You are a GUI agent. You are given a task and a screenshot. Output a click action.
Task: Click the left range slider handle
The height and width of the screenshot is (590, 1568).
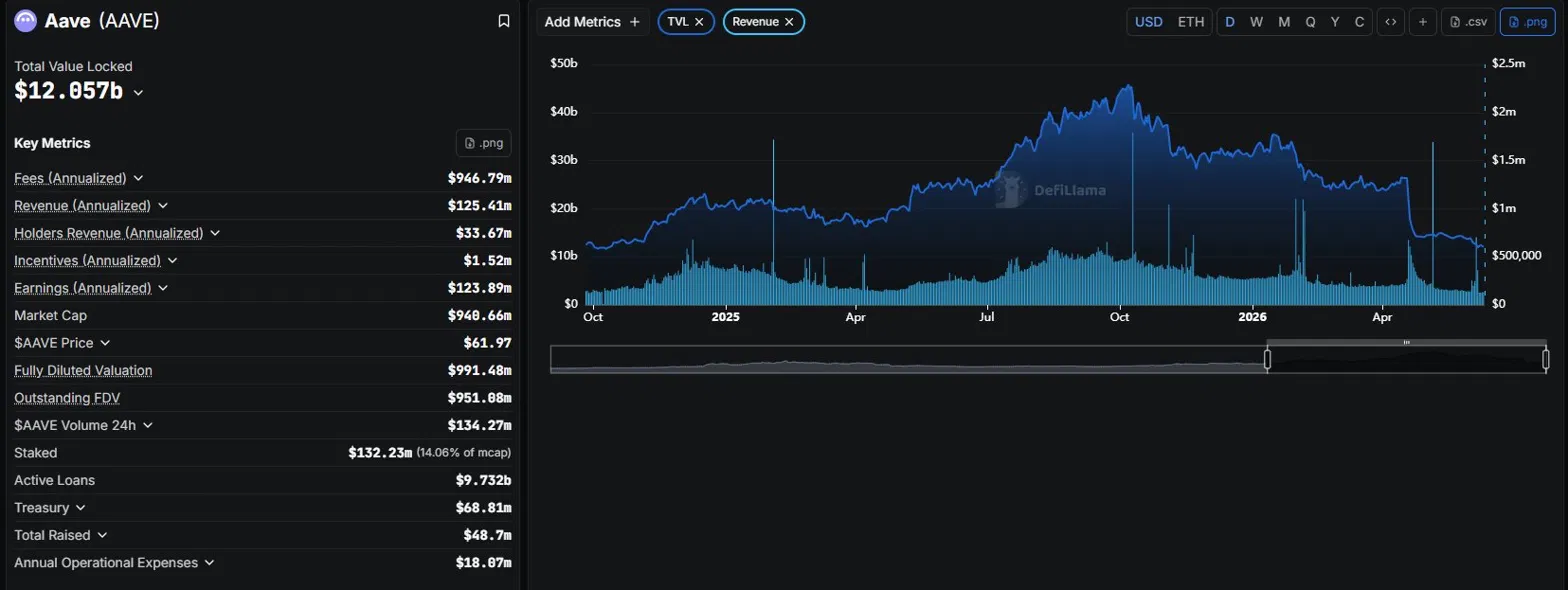tap(1268, 359)
